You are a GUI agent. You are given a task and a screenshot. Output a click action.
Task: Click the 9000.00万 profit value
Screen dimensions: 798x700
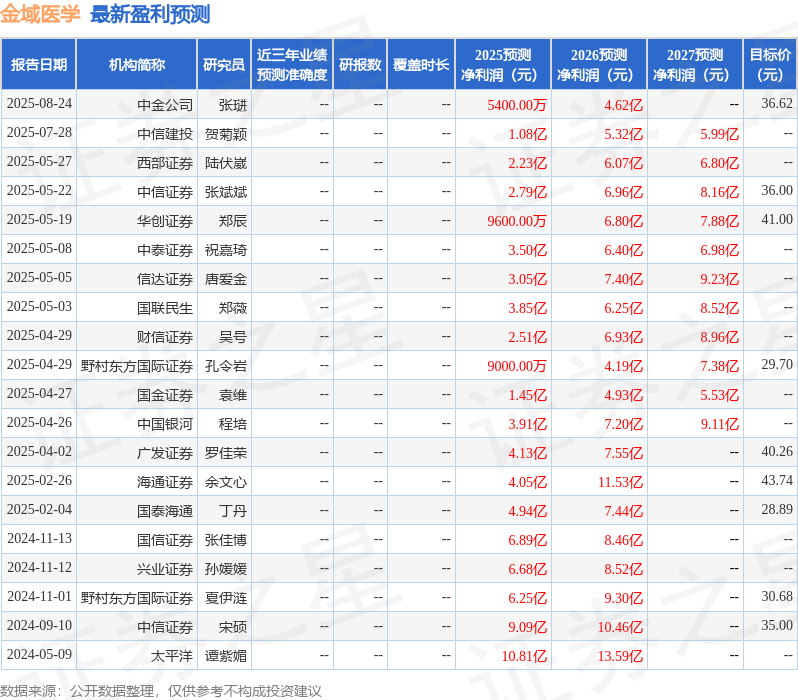click(x=517, y=366)
